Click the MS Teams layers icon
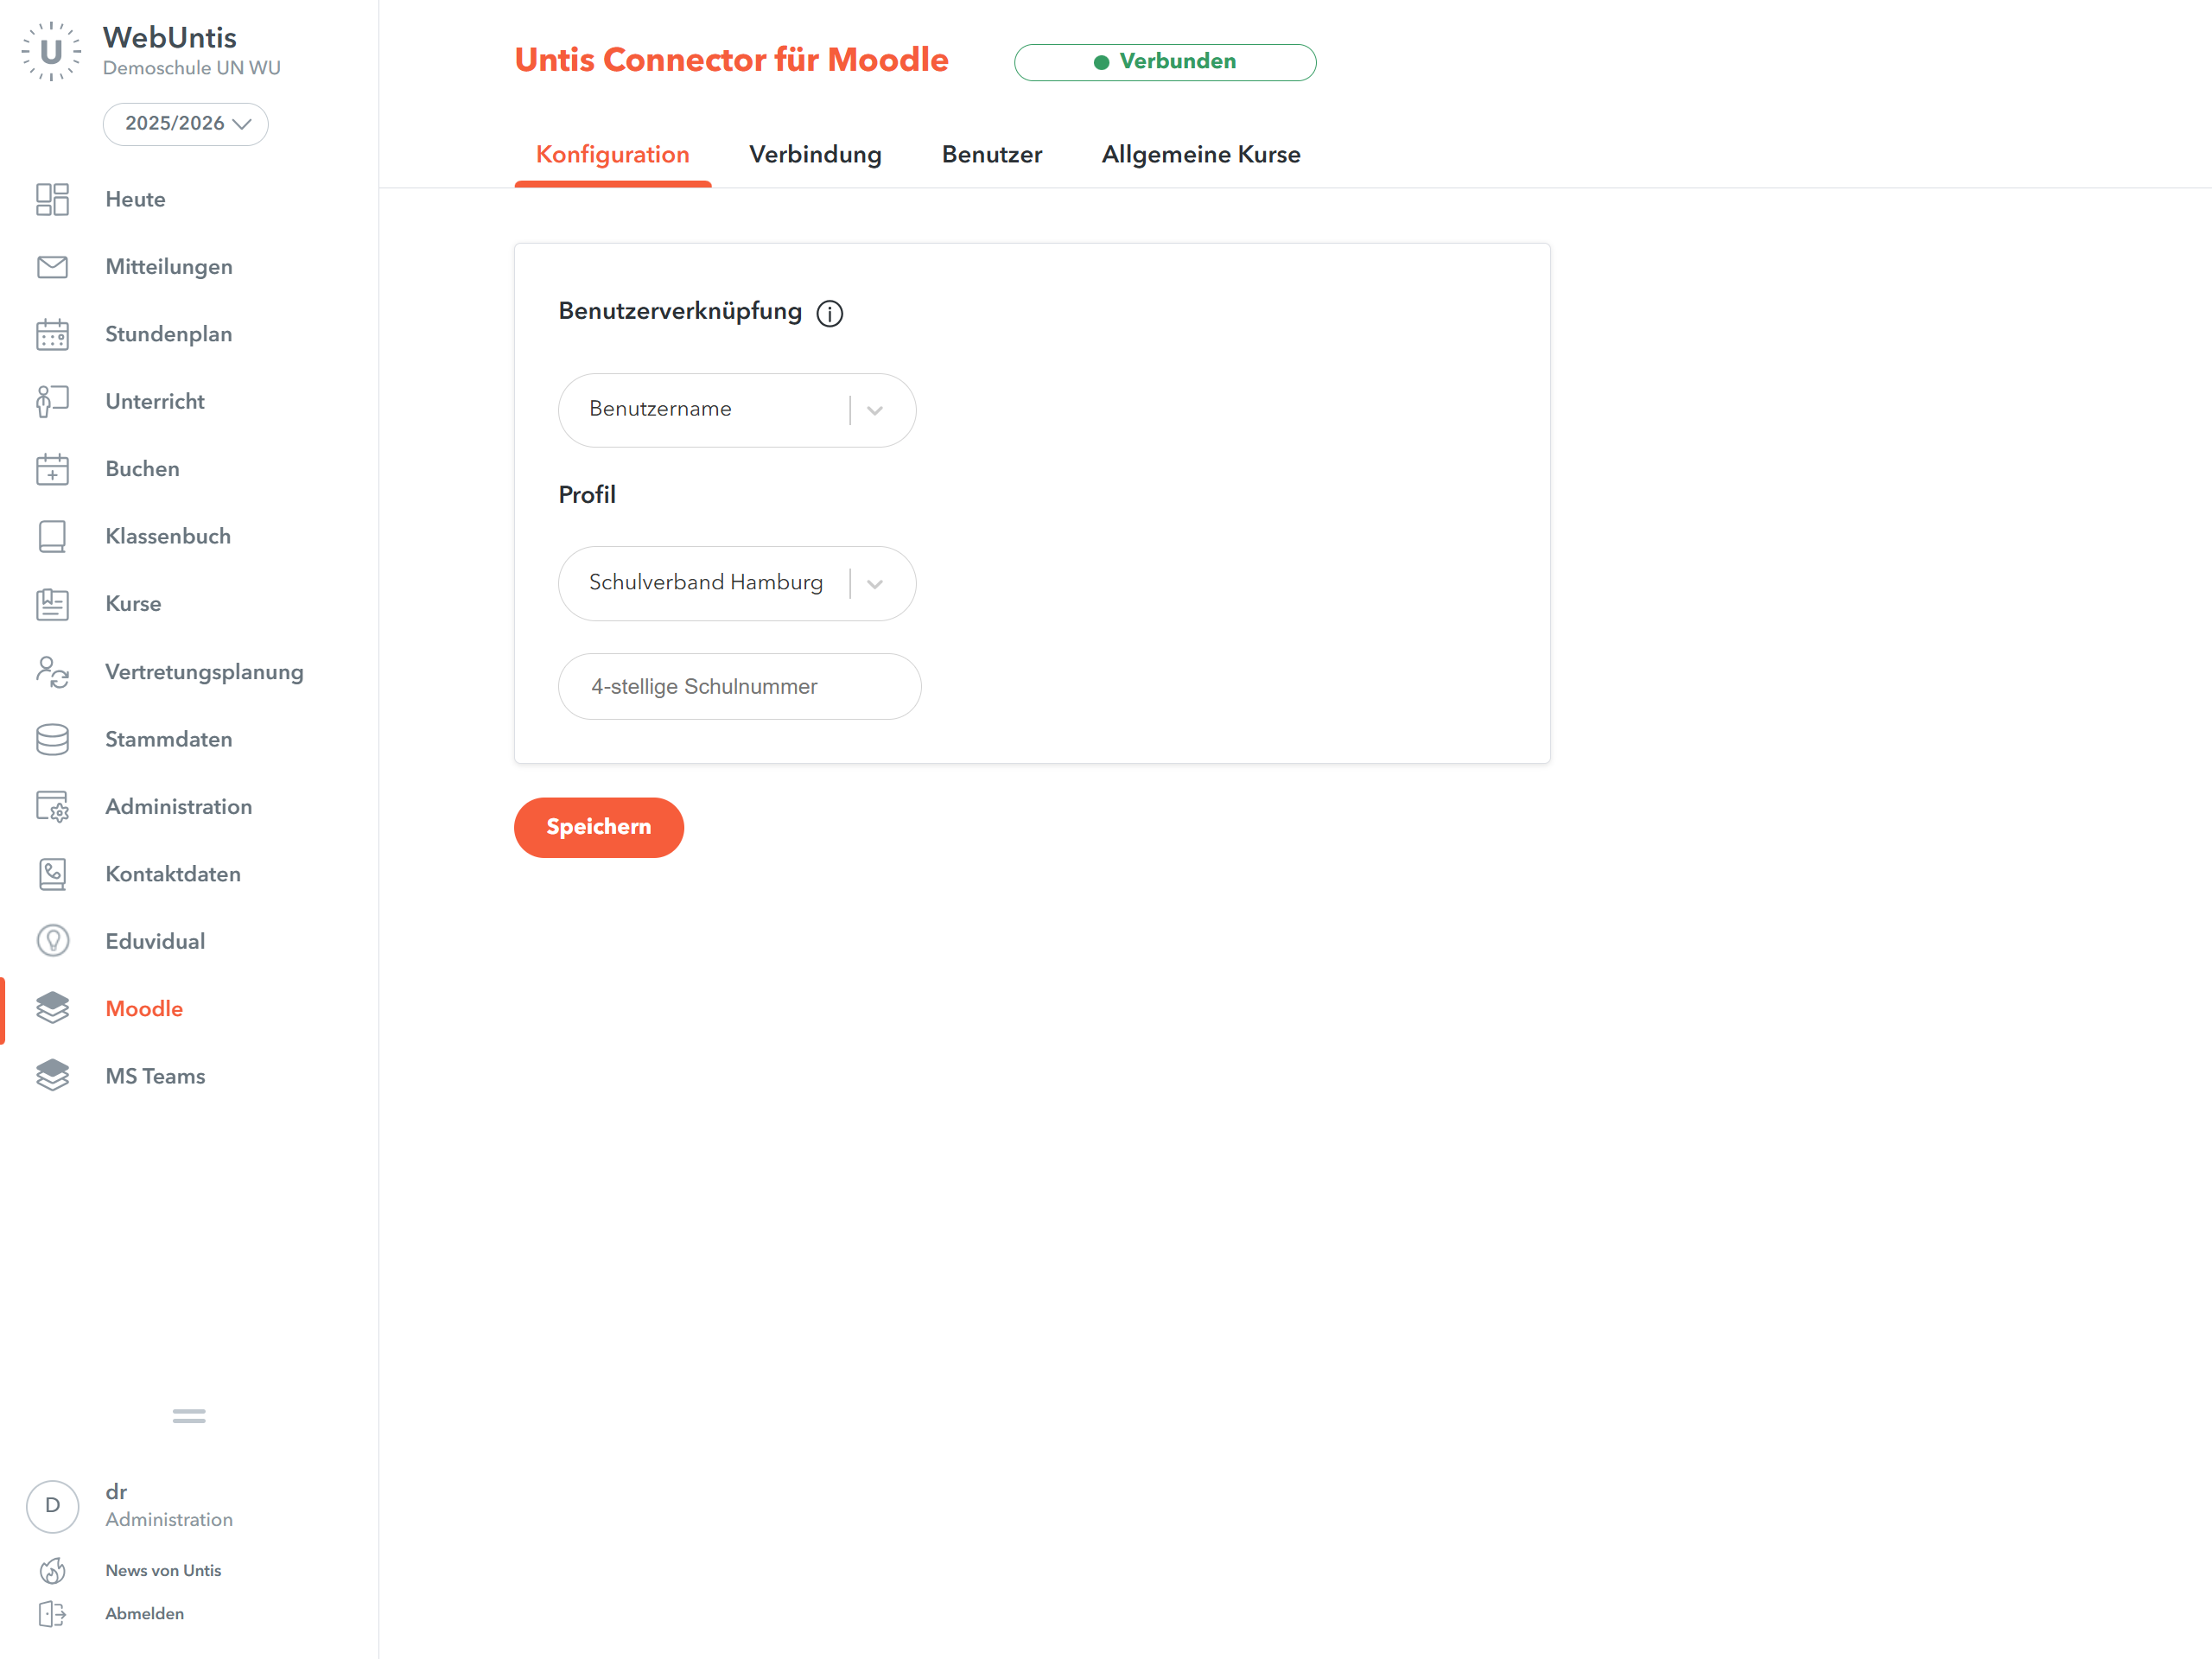The width and height of the screenshot is (2212, 1659). click(52, 1076)
